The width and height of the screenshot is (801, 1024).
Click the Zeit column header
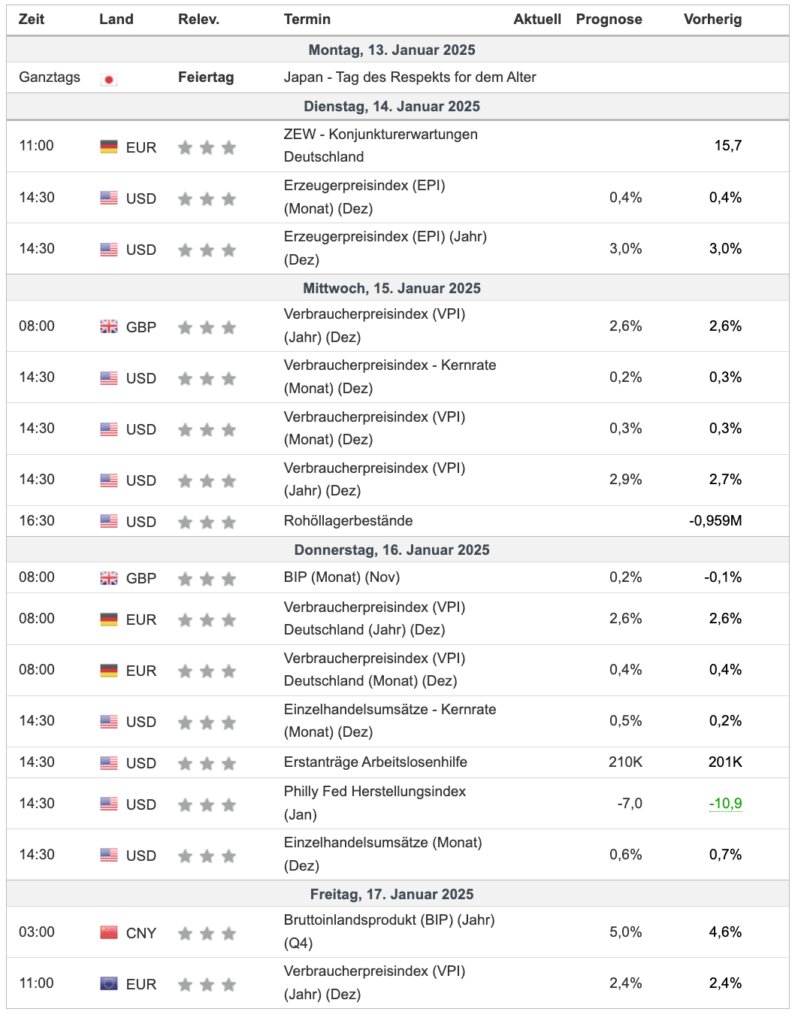click(x=31, y=20)
